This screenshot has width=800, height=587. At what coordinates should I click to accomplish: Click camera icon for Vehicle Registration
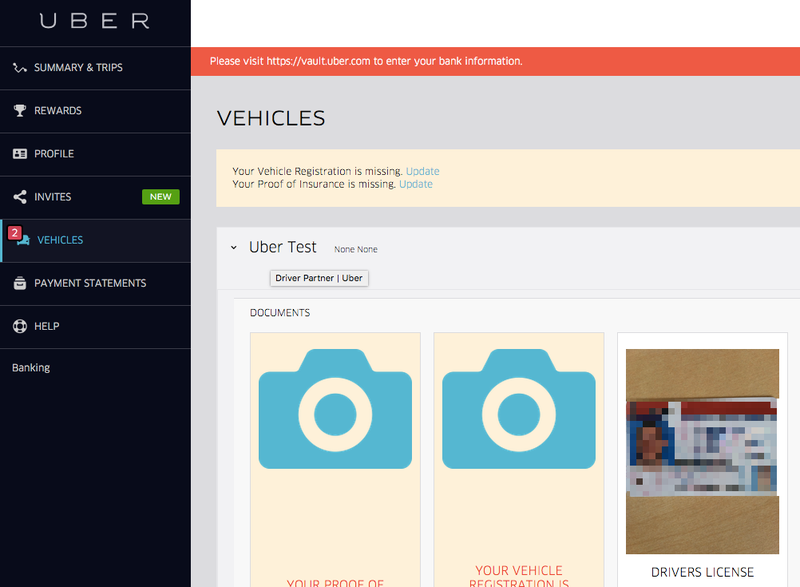(519, 409)
